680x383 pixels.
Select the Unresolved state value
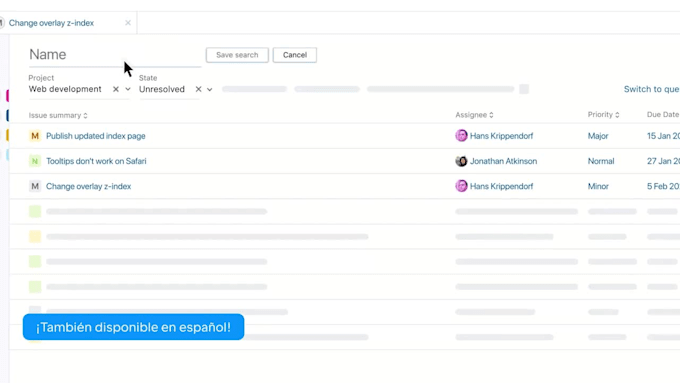(x=162, y=89)
